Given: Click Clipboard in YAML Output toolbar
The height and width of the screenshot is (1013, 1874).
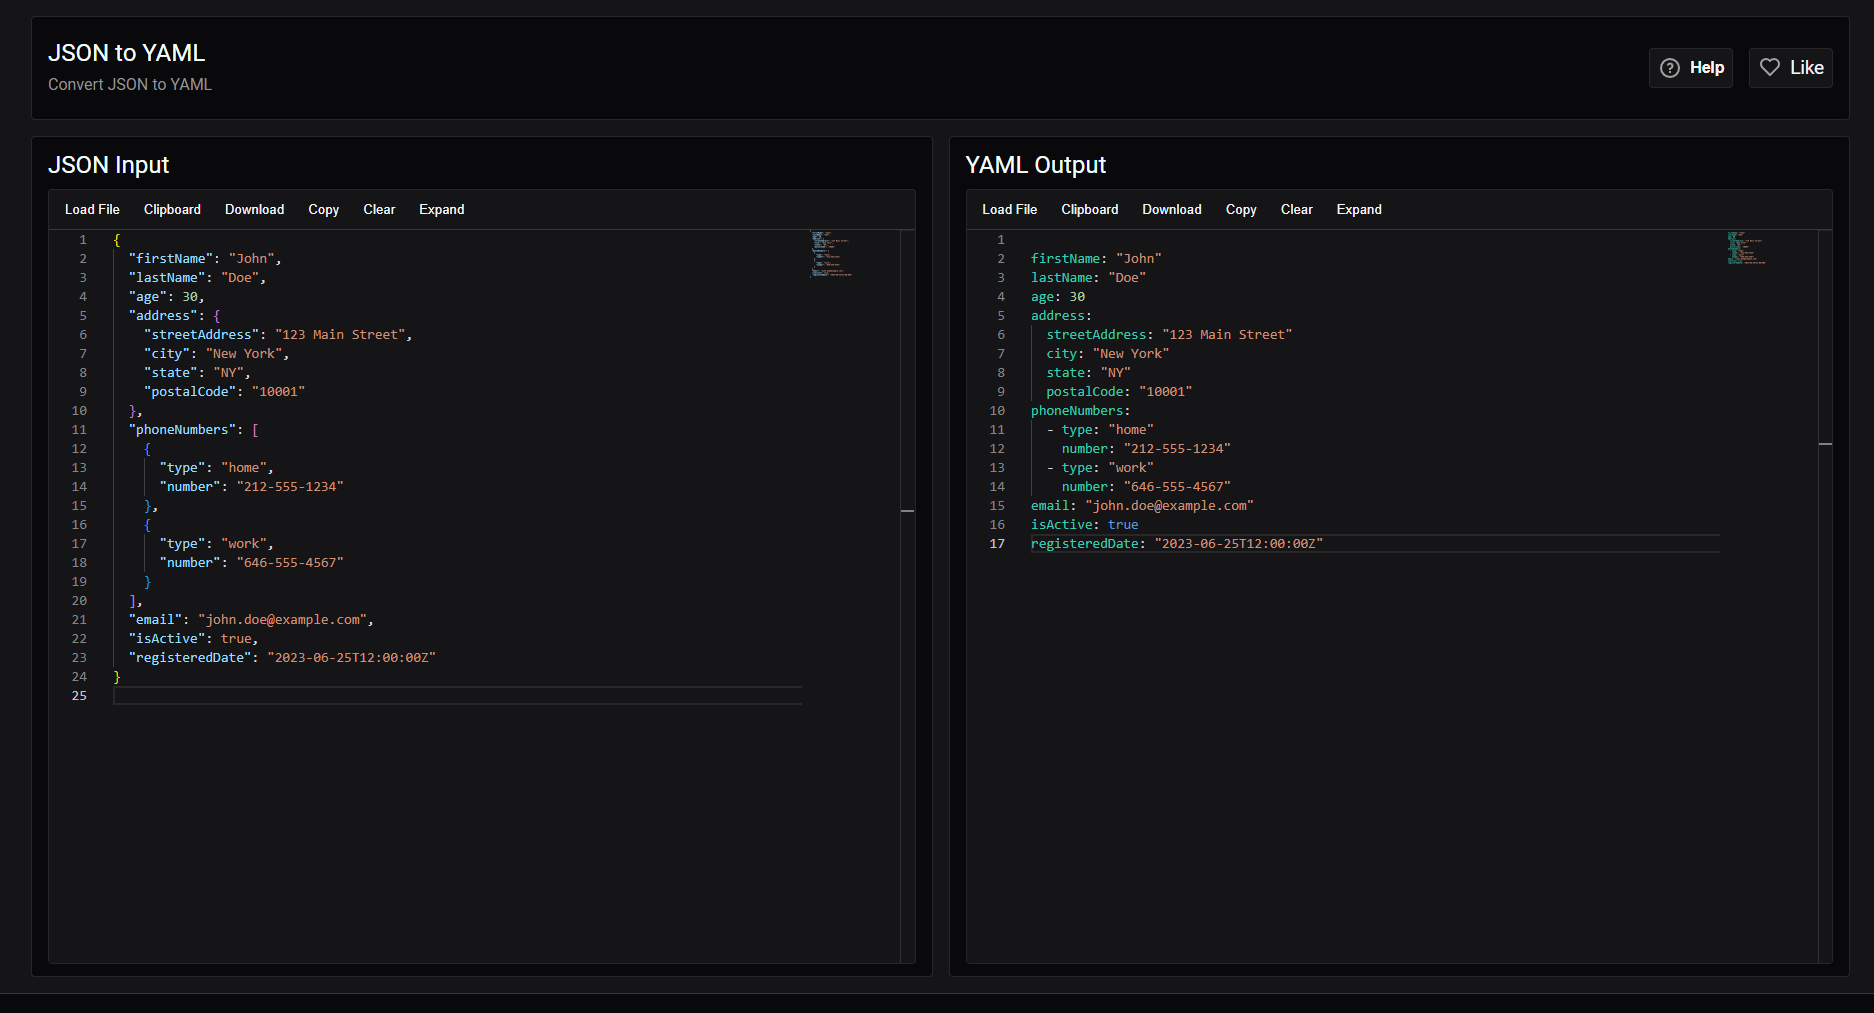Looking at the screenshot, I should 1089,209.
